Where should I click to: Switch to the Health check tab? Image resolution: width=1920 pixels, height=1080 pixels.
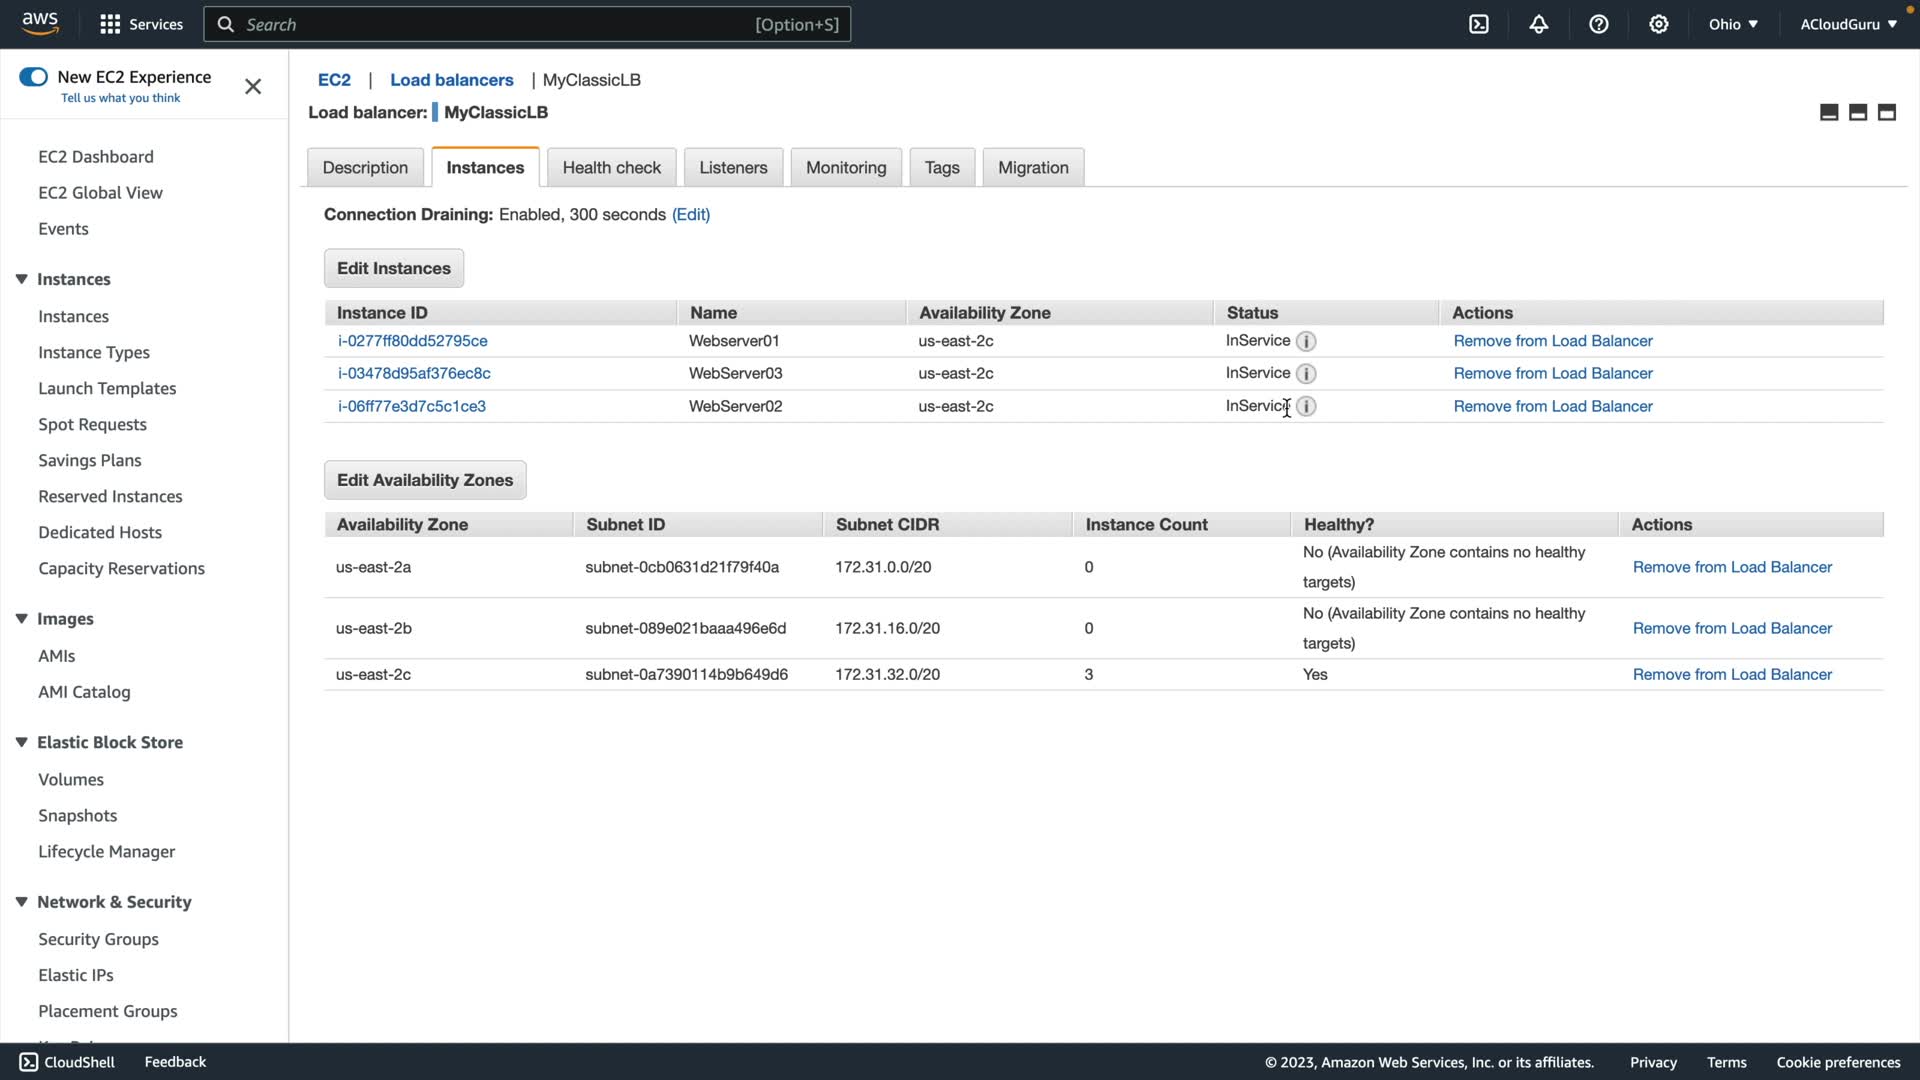611,167
